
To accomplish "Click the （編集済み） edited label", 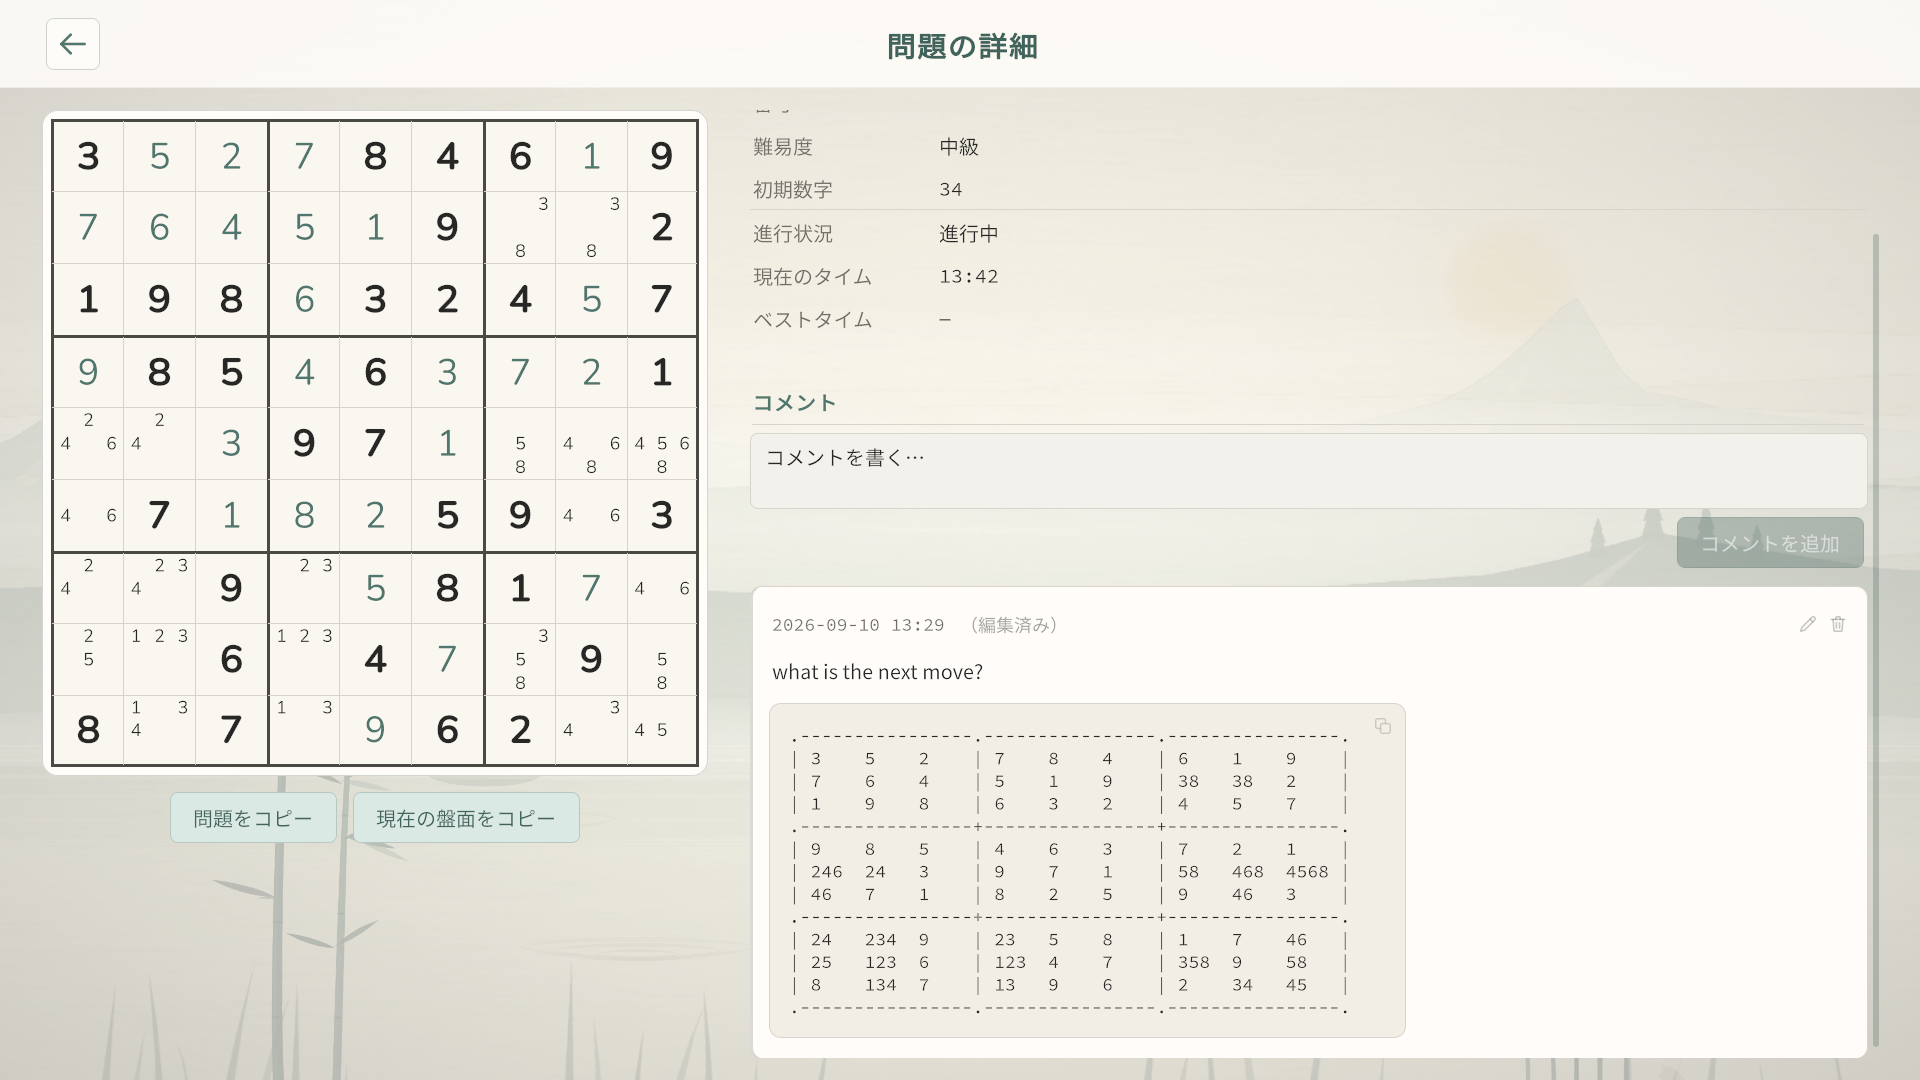I will 1014,625.
